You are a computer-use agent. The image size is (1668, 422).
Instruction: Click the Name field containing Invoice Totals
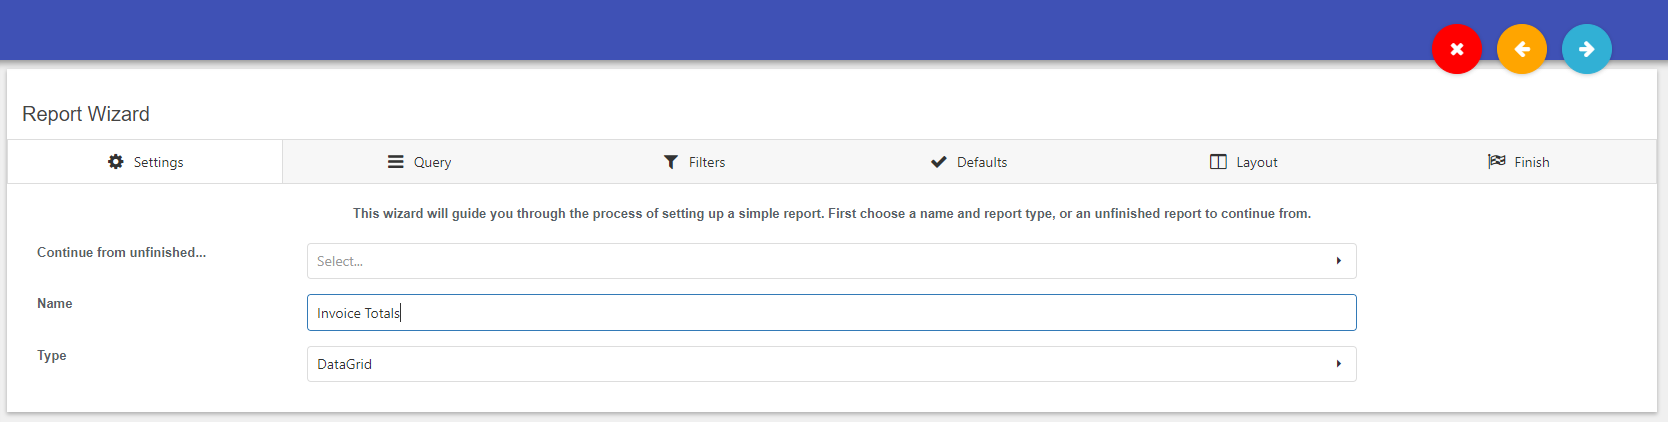[831, 312]
